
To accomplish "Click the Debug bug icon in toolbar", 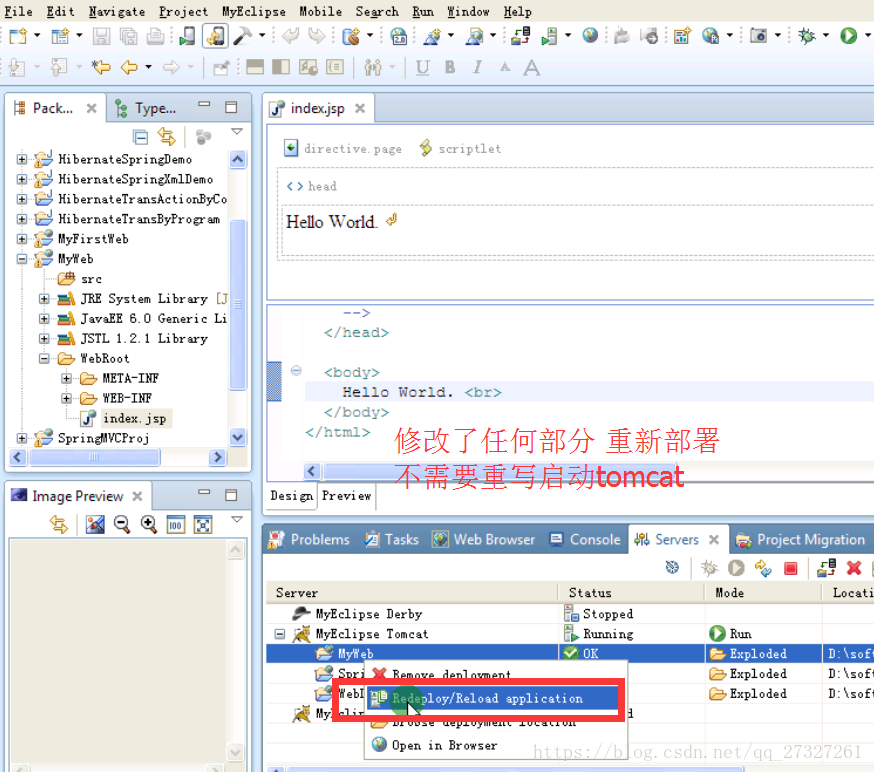I will click(x=807, y=36).
